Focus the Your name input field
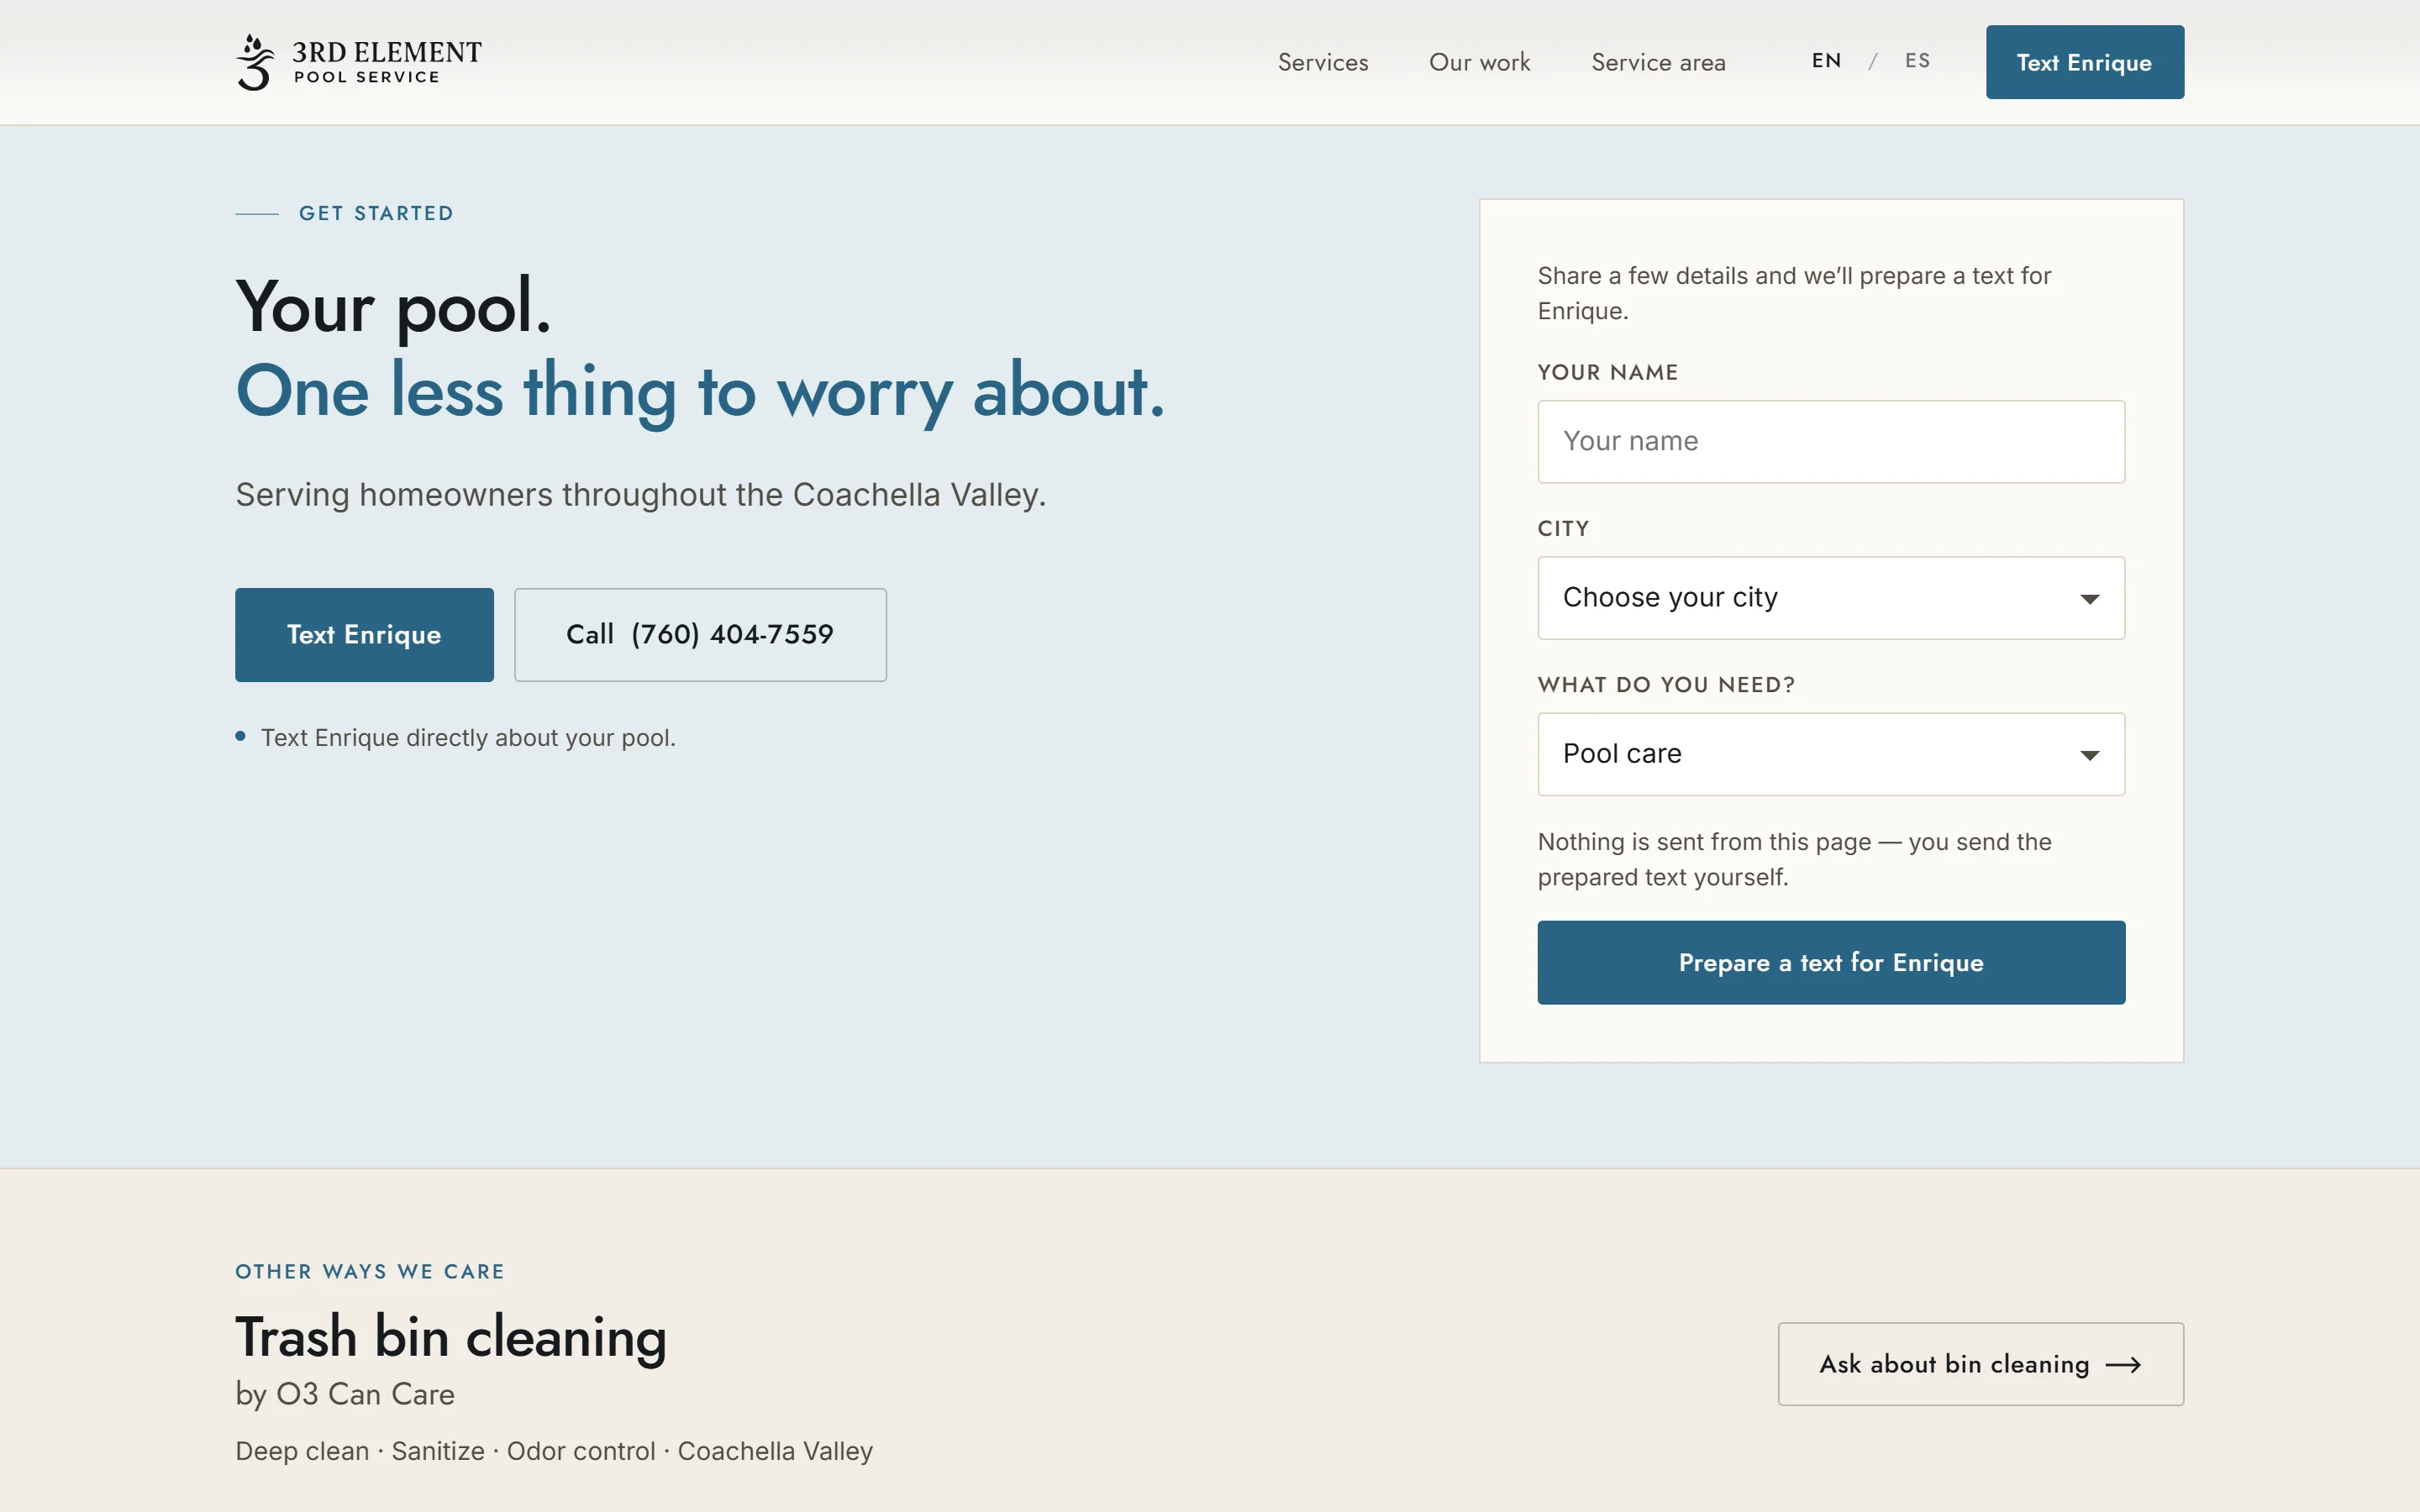The image size is (2420, 1512). [x=1831, y=442]
